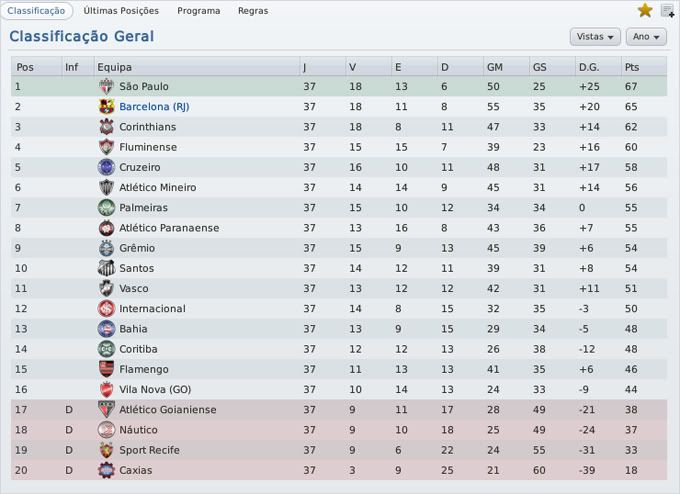This screenshot has width=680, height=494.
Task: Click the Corinthians club crest
Action: click(x=106, y=127)
